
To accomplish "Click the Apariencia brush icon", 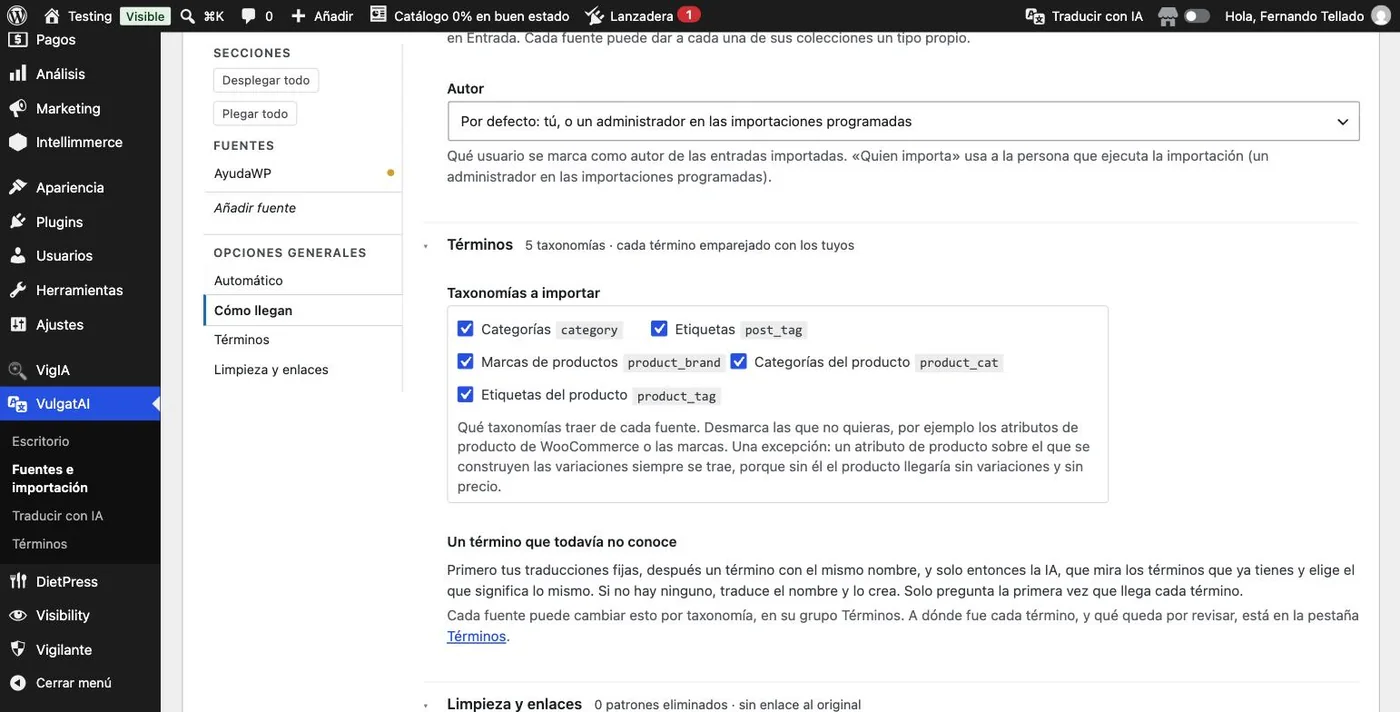I will click(x=17, y=187).
